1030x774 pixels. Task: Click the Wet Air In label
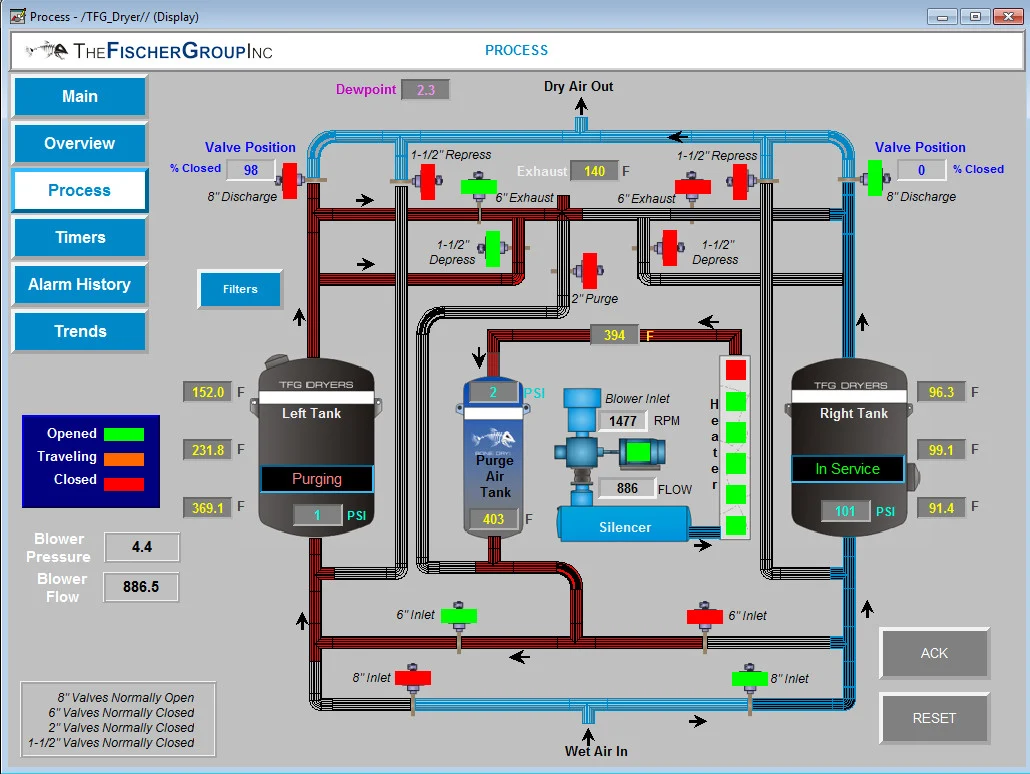coord(596,751)
